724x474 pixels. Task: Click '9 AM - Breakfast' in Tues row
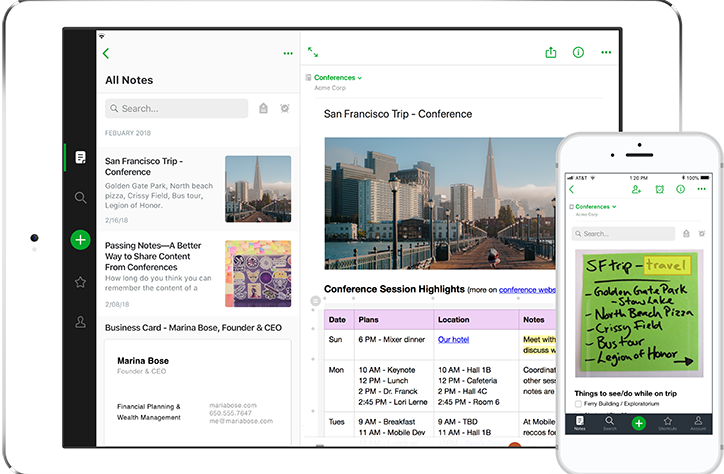pyautogui.click(x=387, y=421)
